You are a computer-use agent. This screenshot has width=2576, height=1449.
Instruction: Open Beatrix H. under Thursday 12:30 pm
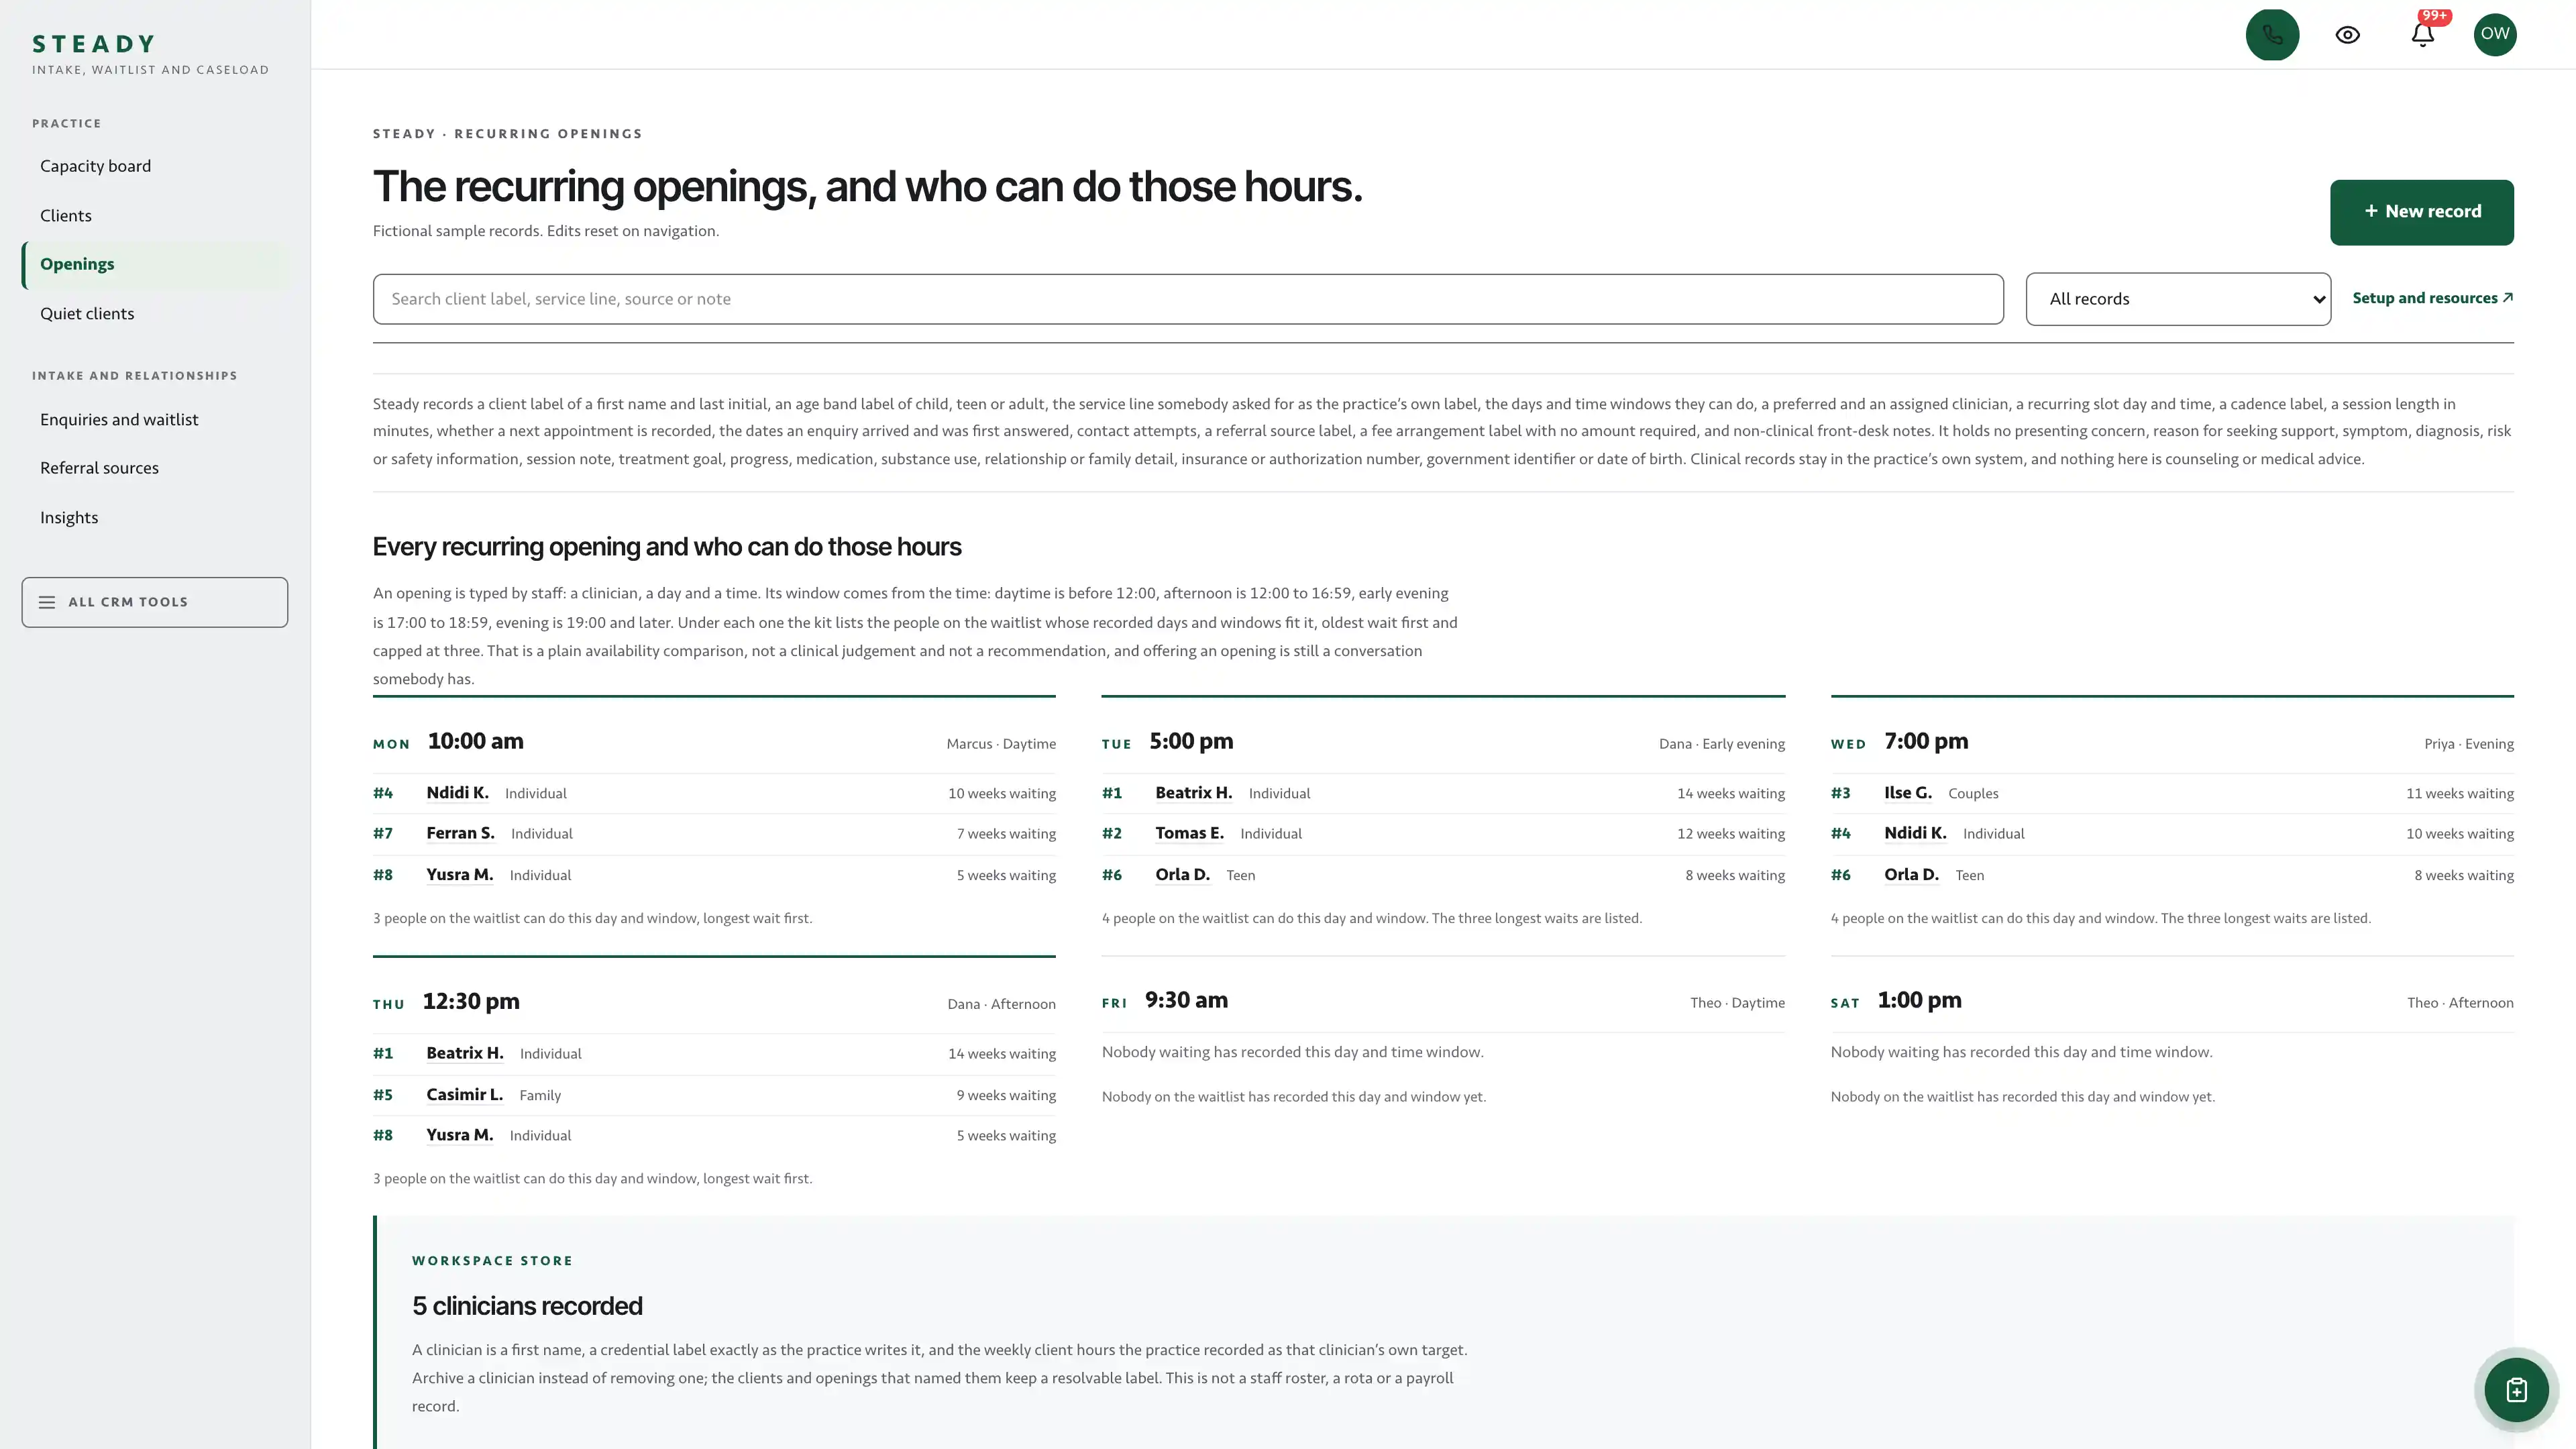(464, 1053)
